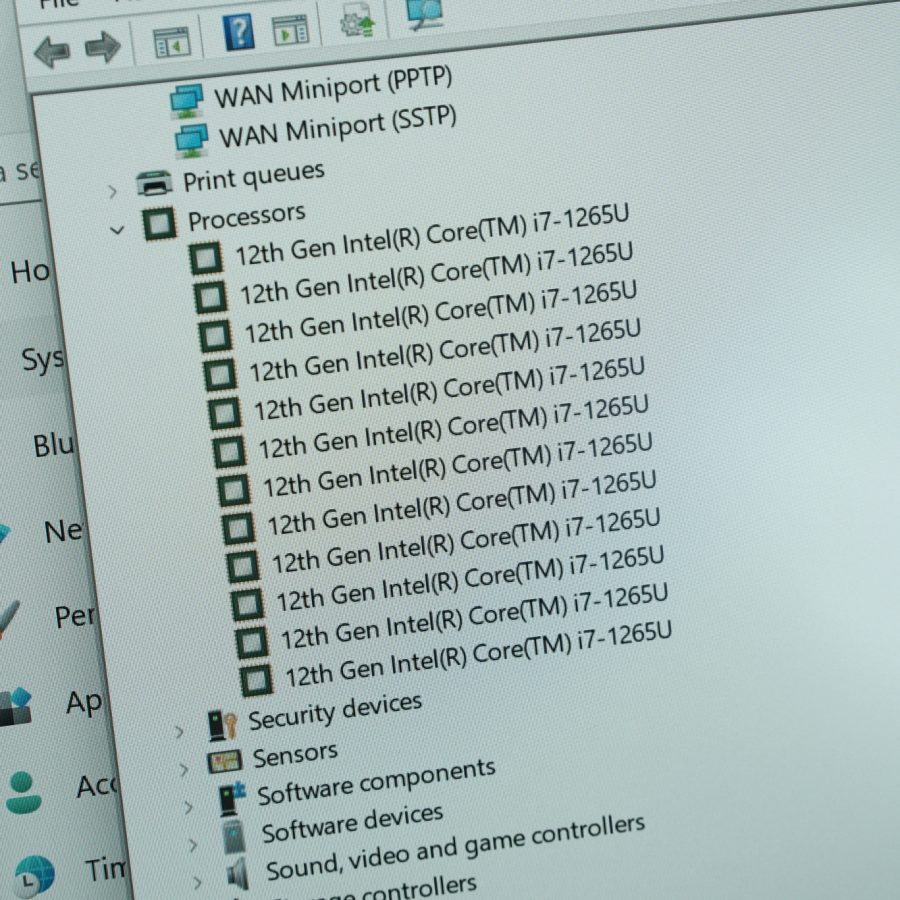Click the Time & language clock icon in Settings
Image resolution: width=900 pixels, height=900 pixels.
click(34, 876)
